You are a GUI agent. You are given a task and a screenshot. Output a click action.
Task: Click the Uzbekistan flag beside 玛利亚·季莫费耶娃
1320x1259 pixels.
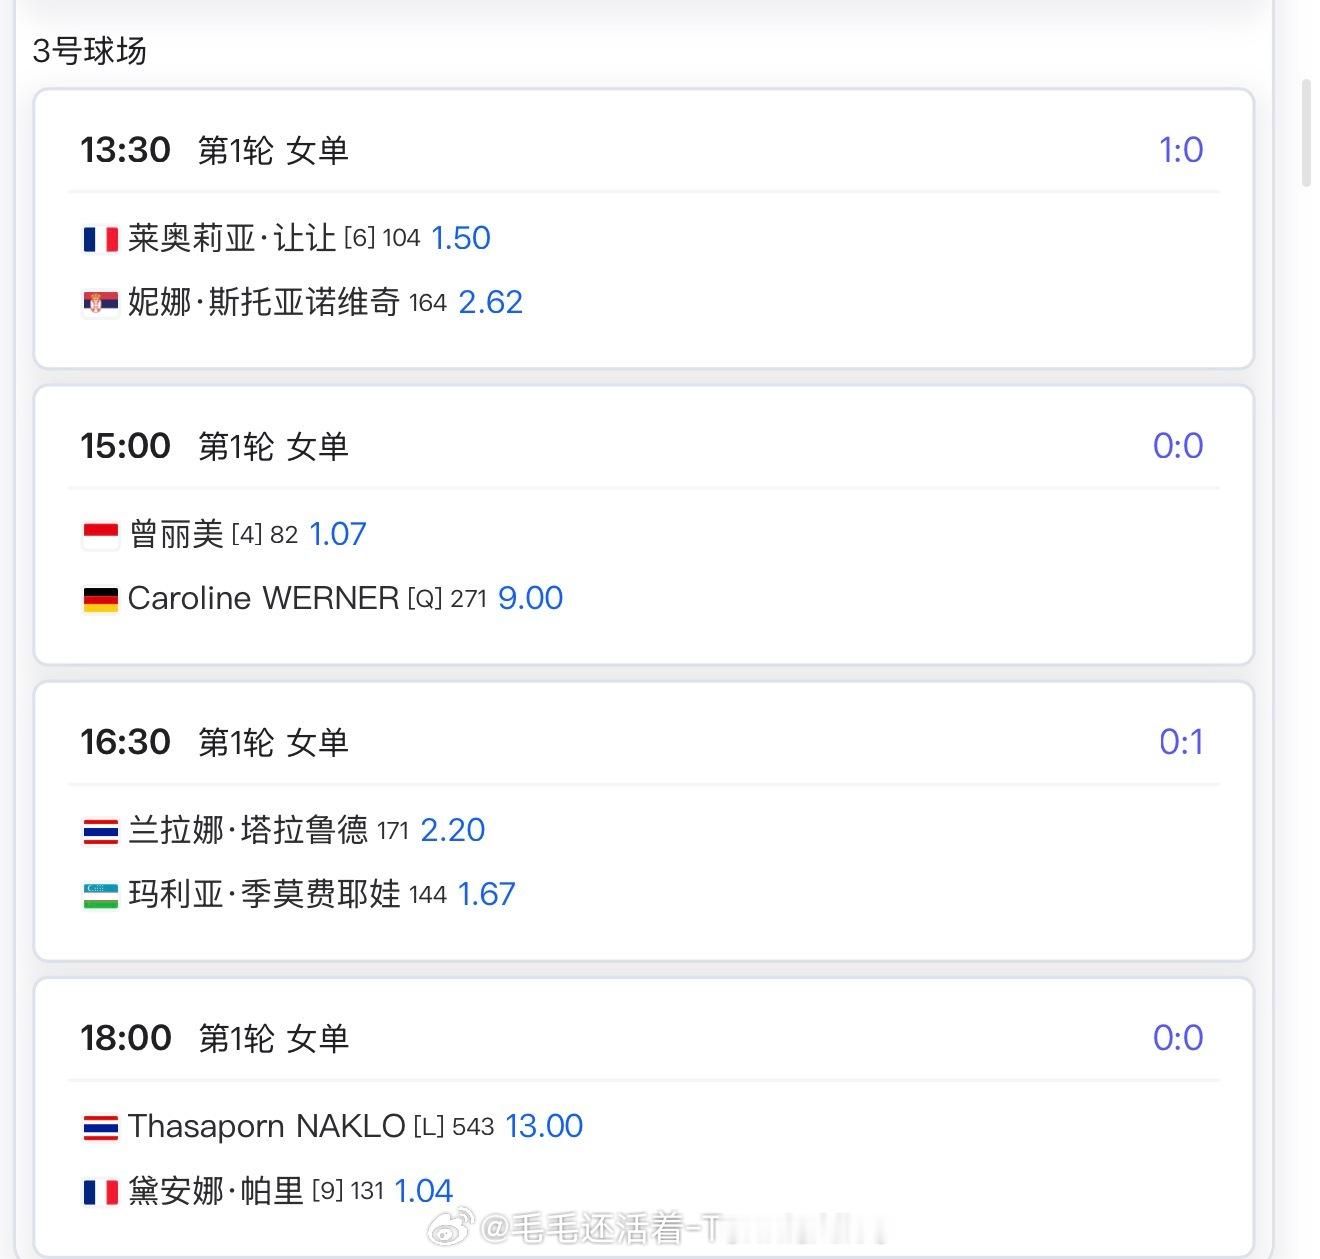(x=100, y=895)
